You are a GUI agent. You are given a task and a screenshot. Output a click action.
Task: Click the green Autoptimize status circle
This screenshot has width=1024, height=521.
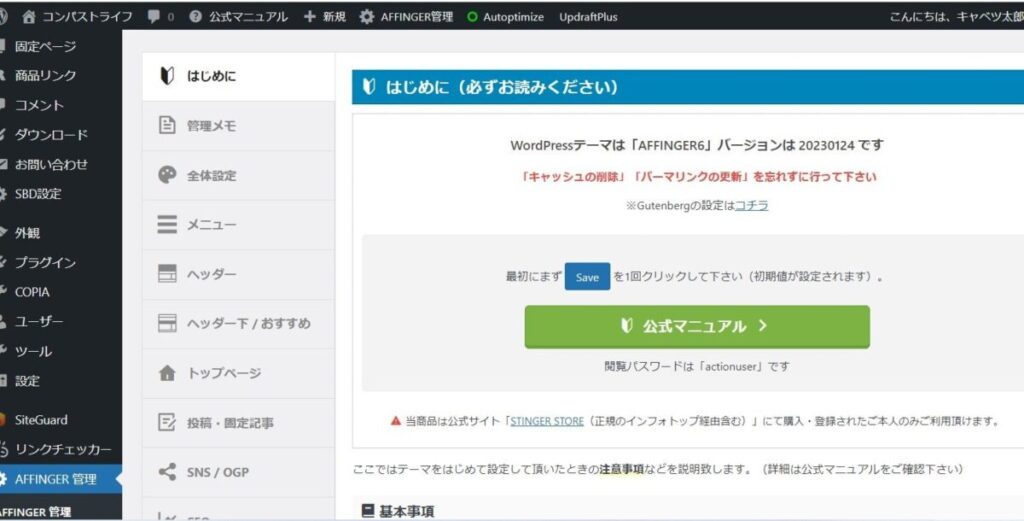(472, 17)
